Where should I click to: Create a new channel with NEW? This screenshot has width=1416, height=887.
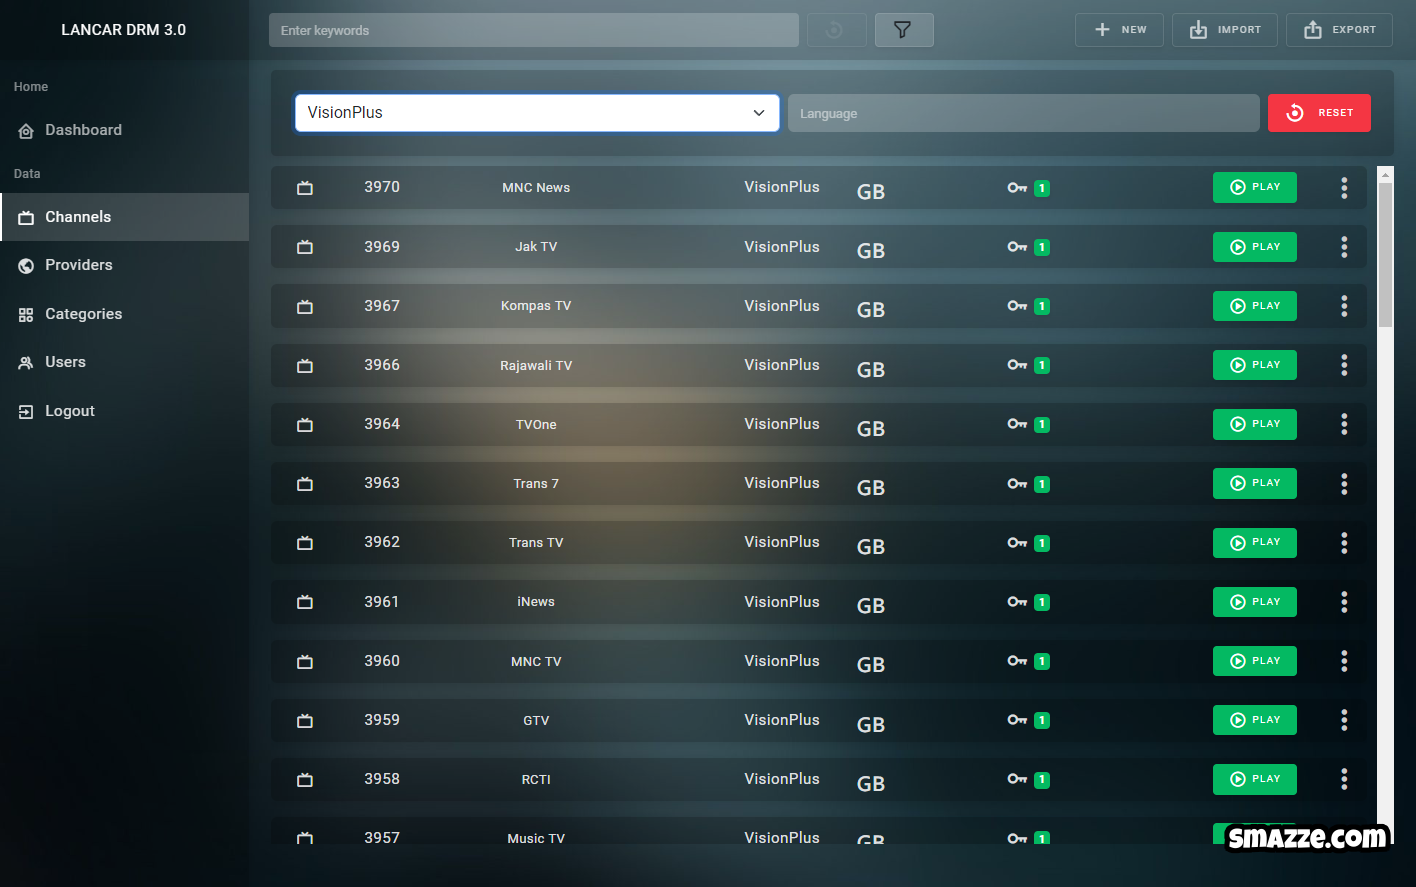1120,30
